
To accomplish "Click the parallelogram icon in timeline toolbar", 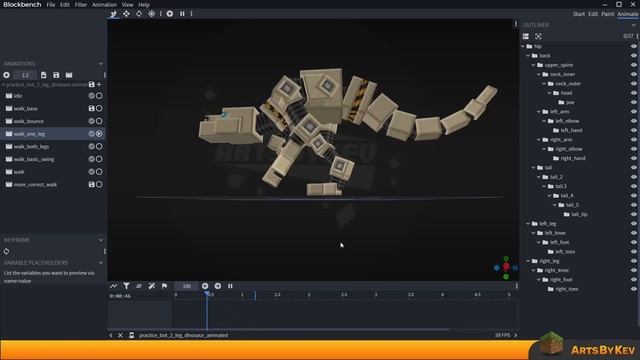I will click(x=139, y=286).
